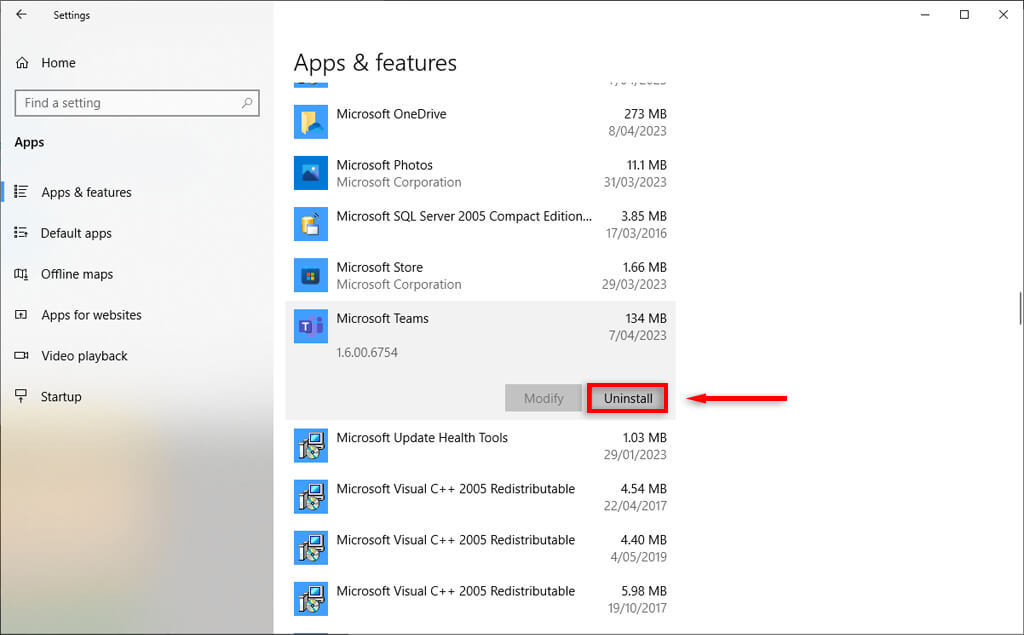
Task: Click the Microsoft Update Health Tools icon
Action: [311, 446]
